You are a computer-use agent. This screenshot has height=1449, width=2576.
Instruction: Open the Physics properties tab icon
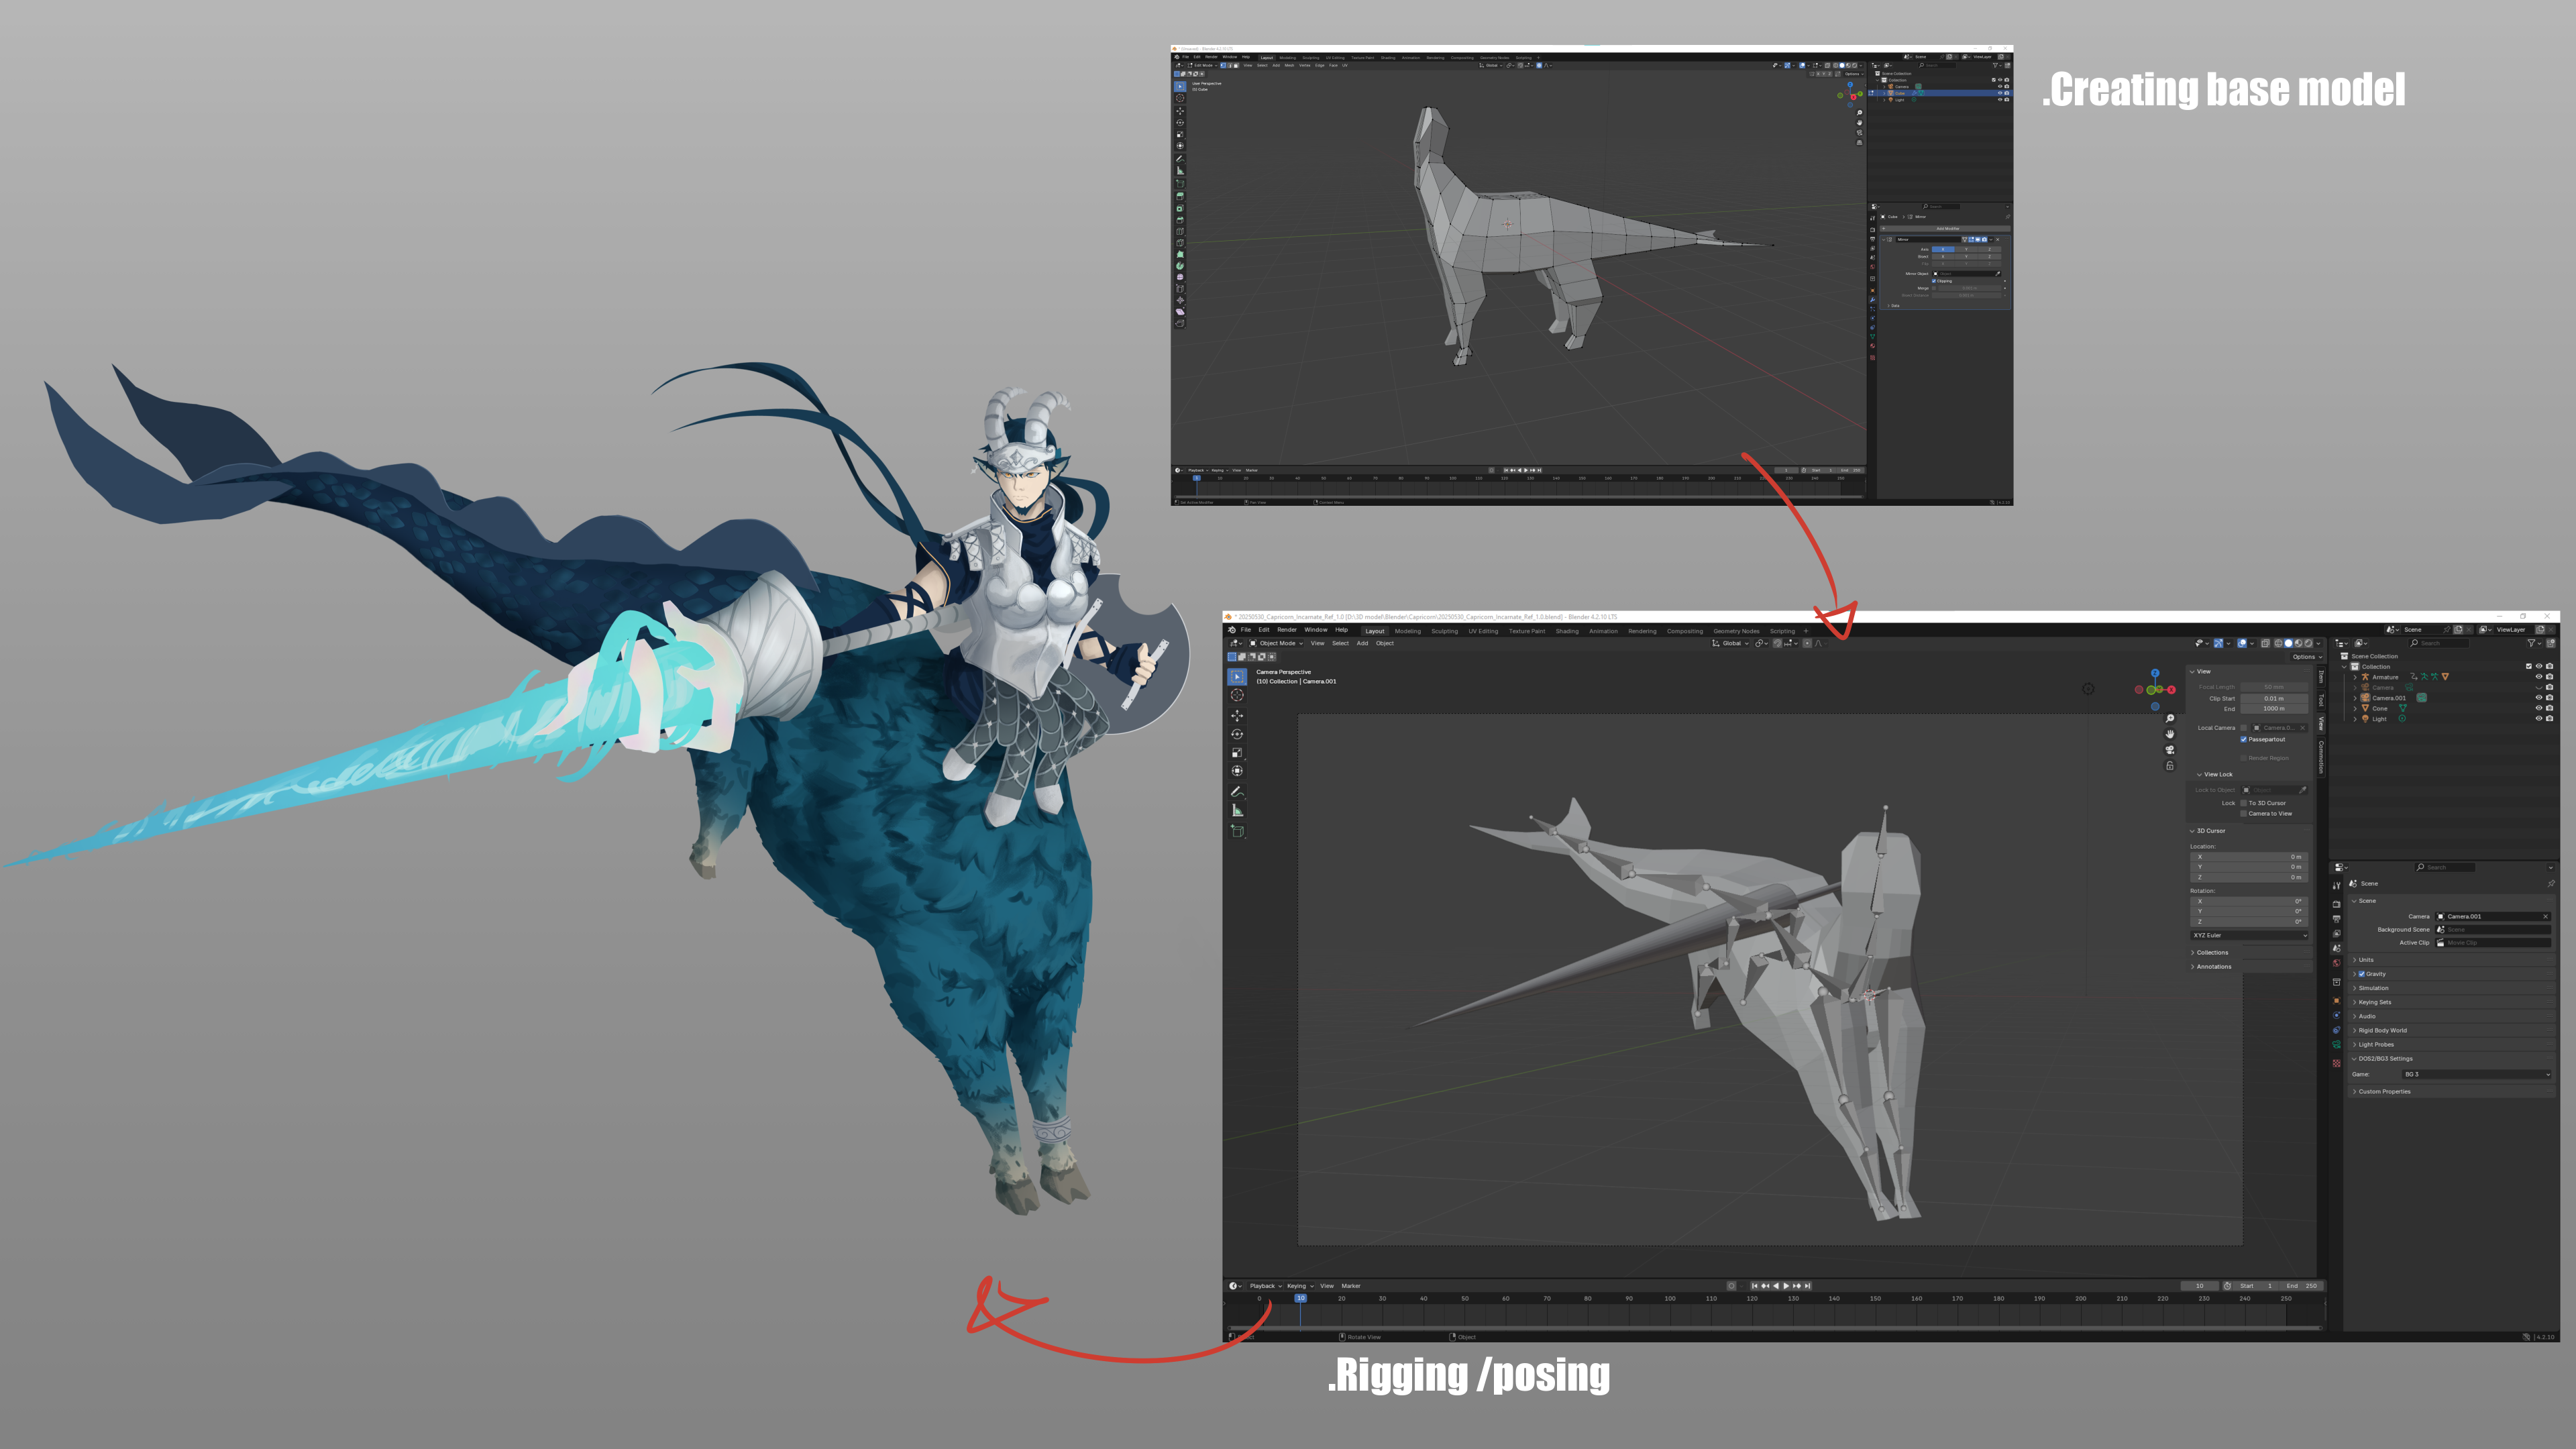(2336, 1016)
